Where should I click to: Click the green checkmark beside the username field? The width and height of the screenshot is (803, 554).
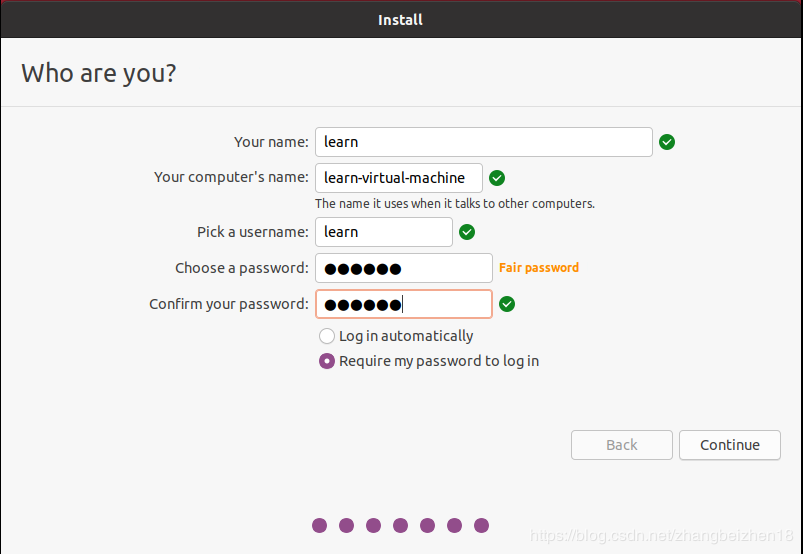click(x=467, y=232)
